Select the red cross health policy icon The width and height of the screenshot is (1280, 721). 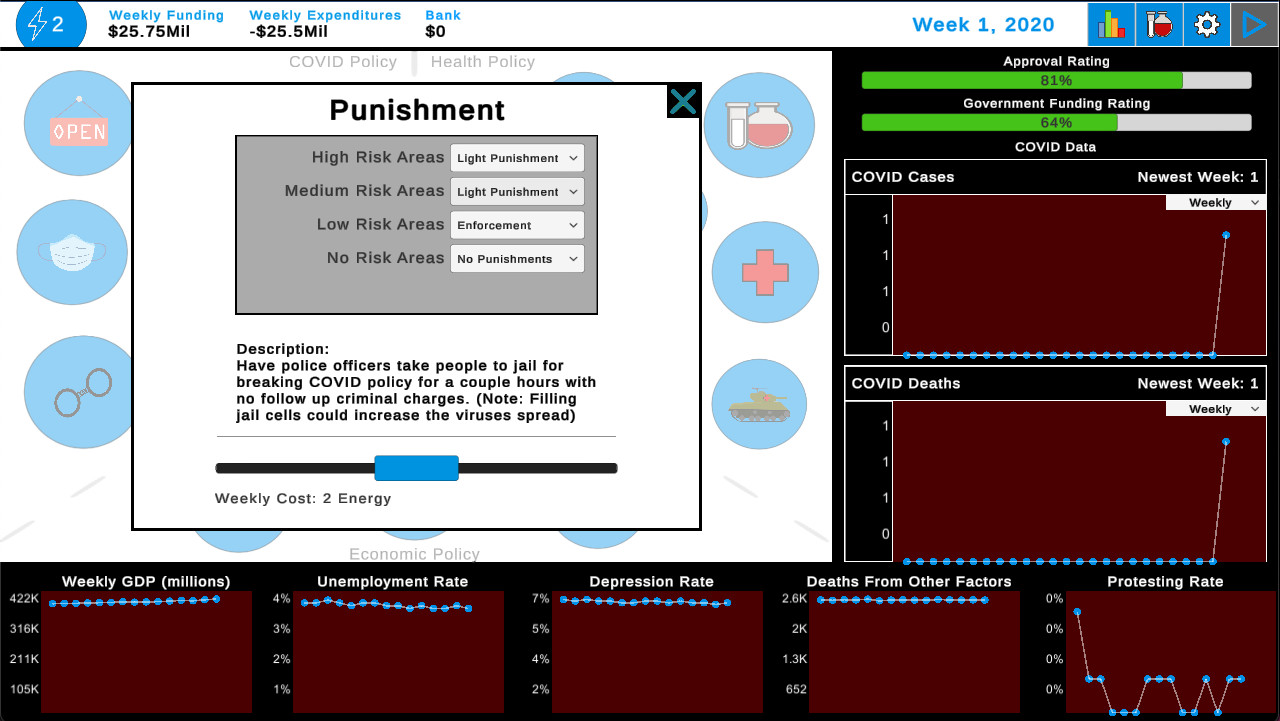(x=764, y=271)
